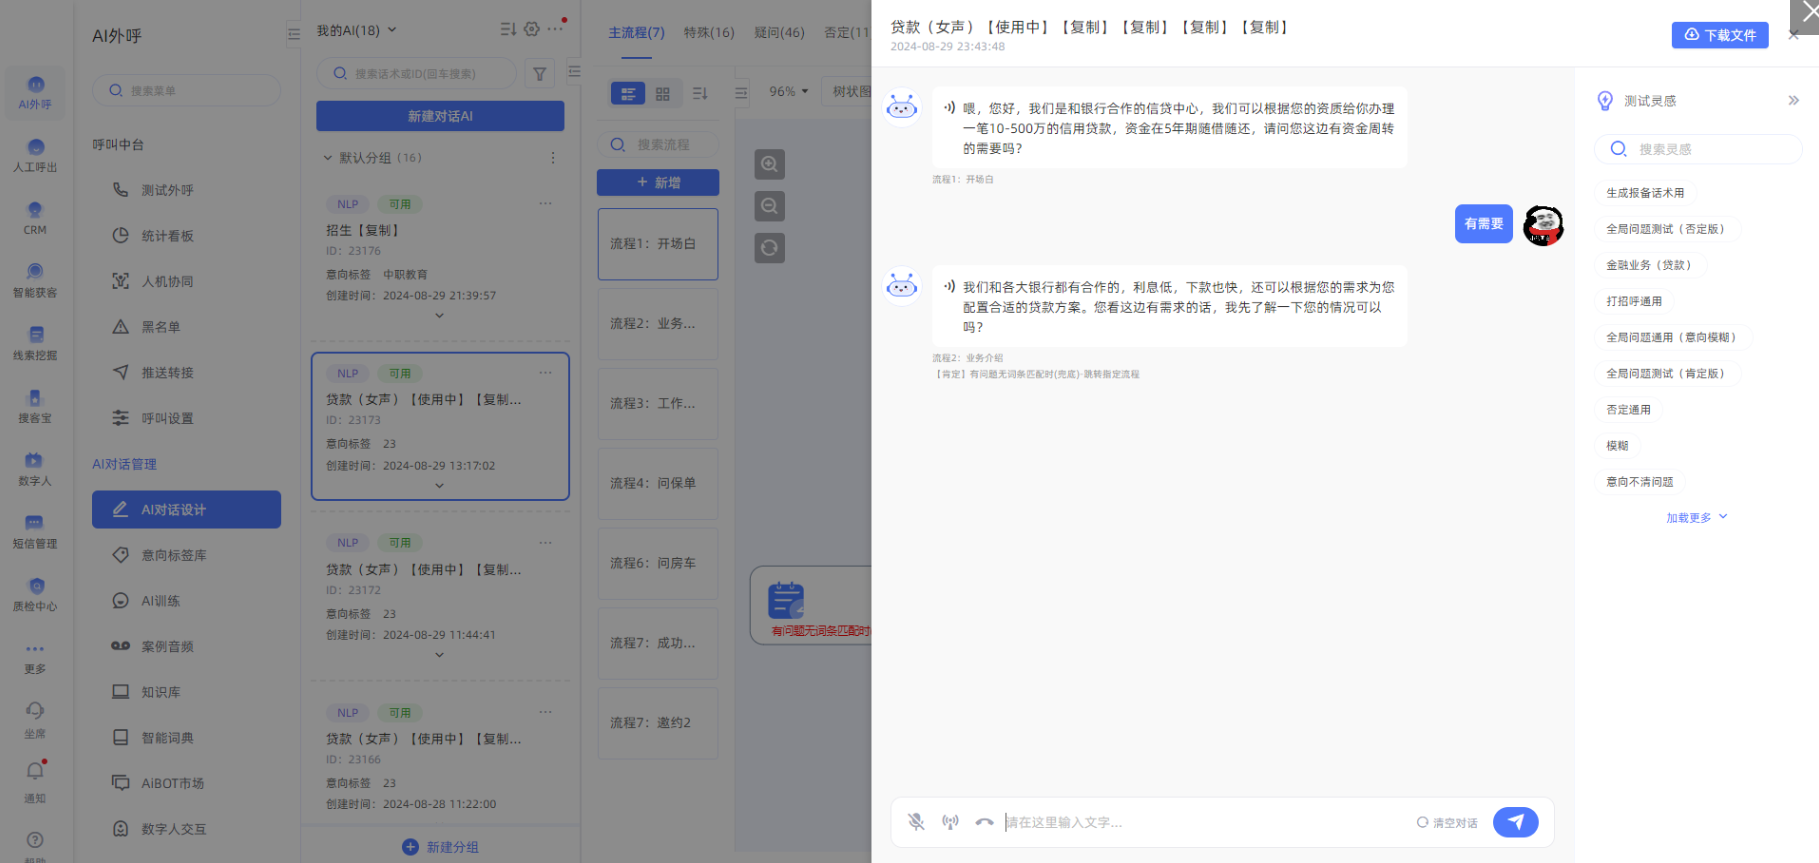Screen dimensions: 1819x863
Task: Toggle the broadcast signal icon in chat bar
Action: pyautogui.click(x=950, y=822)
